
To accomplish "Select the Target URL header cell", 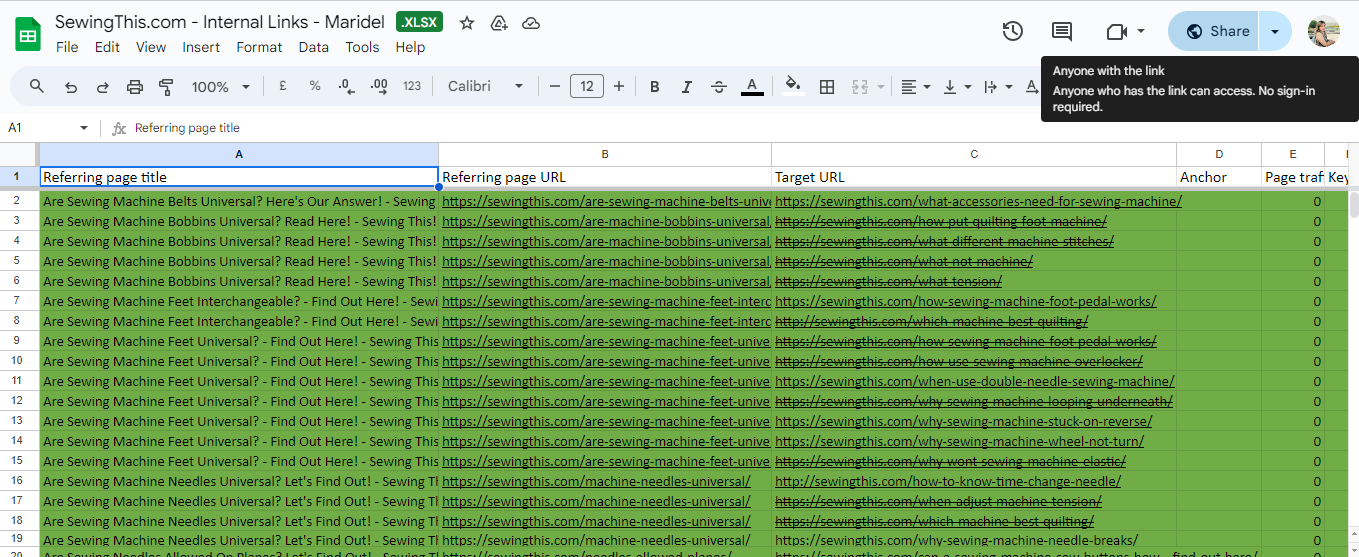I will tap(974, 177).
